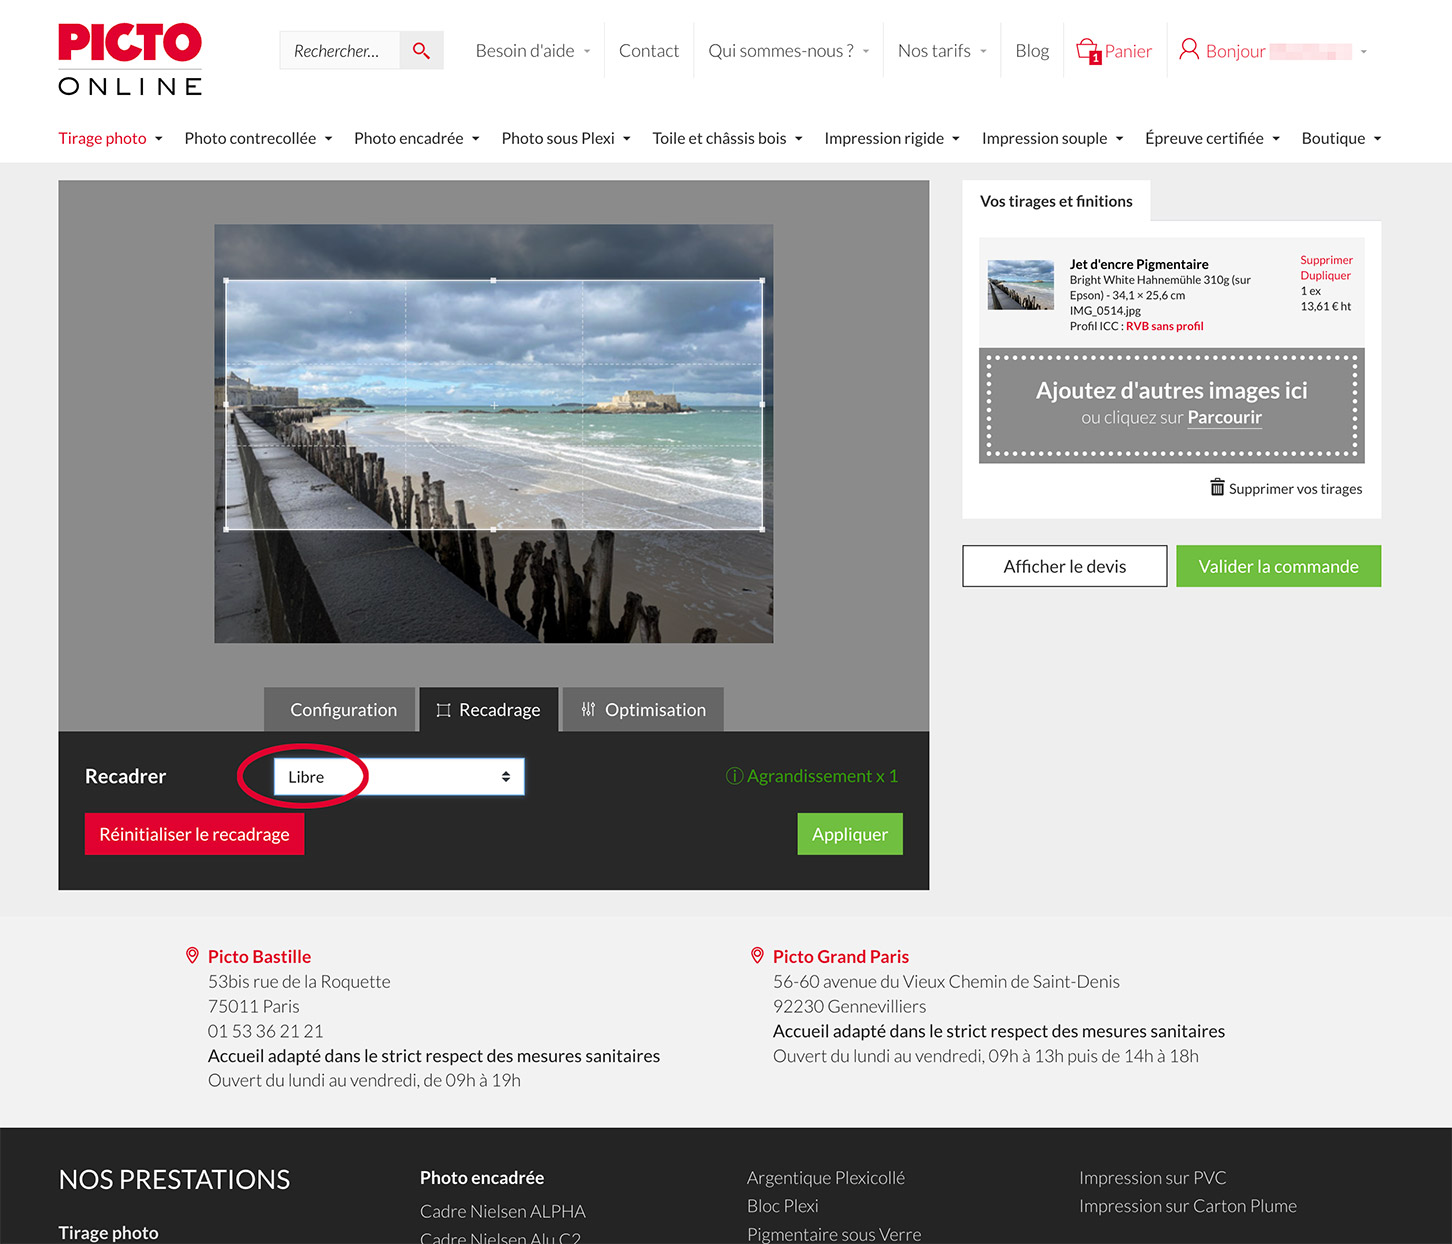Expand the Tirage photo menu
The image size is (1452, 1244).
pyautogui.click(x=110, y=139)
